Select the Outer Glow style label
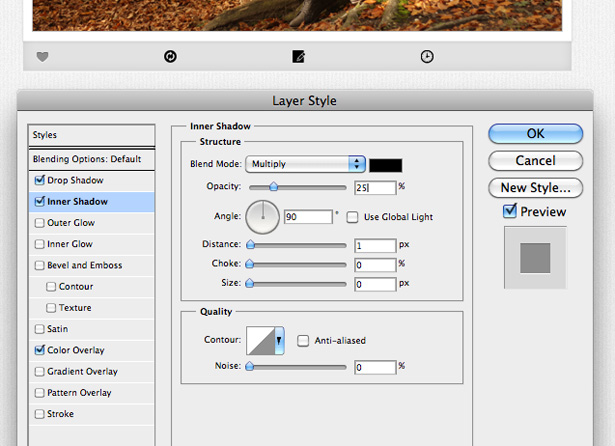Image resolution: width=615 pixels, height=446 pixels. tap(71, 223)
